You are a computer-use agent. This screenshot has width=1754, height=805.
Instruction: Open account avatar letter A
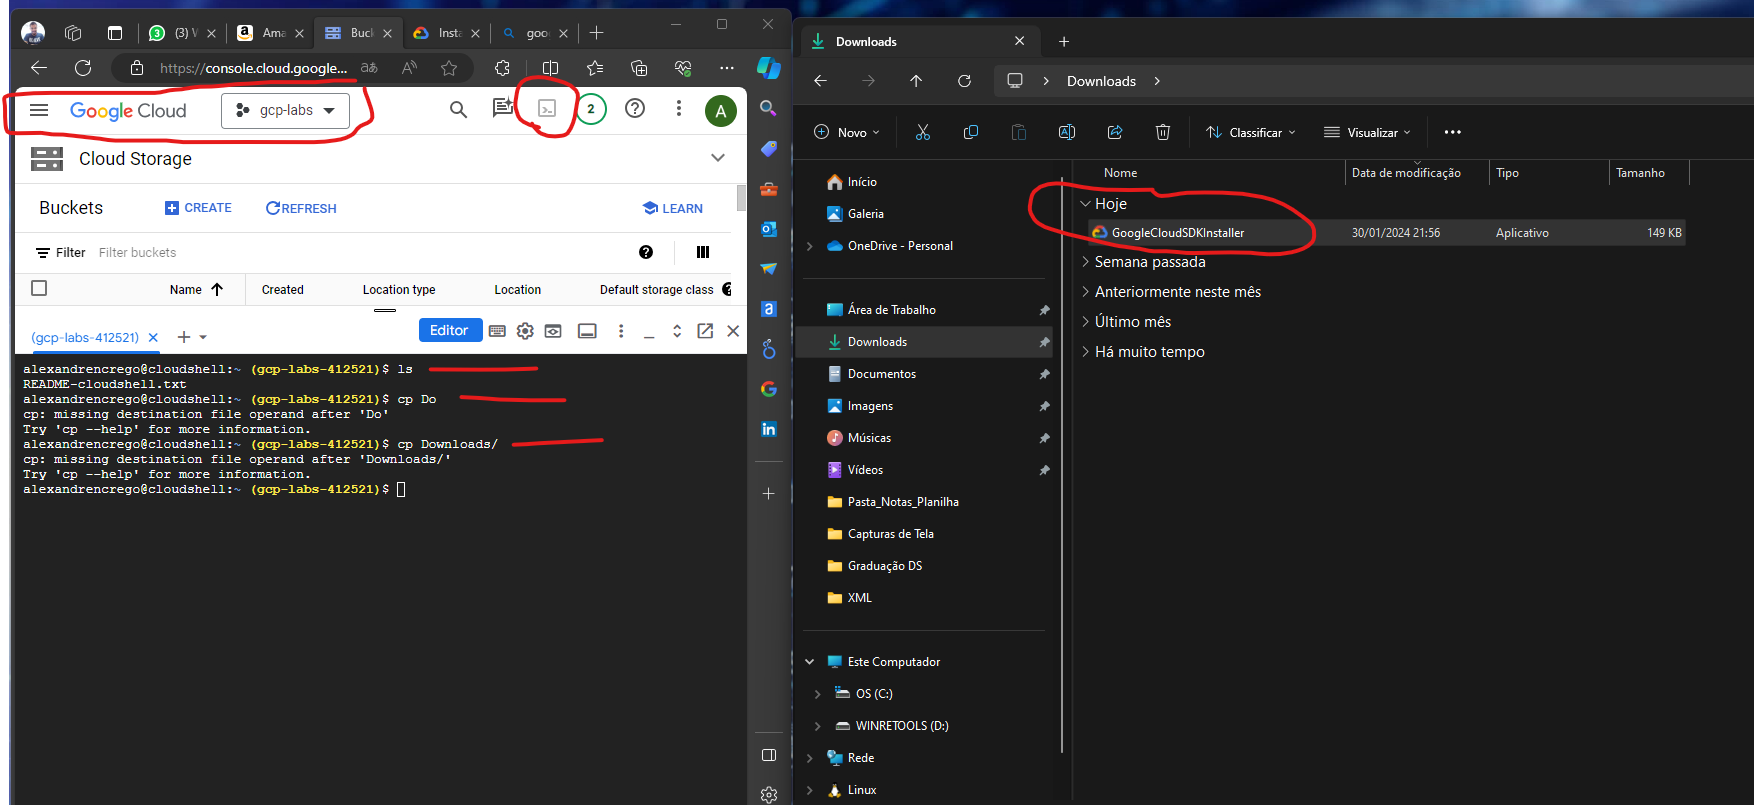(720, 111)
